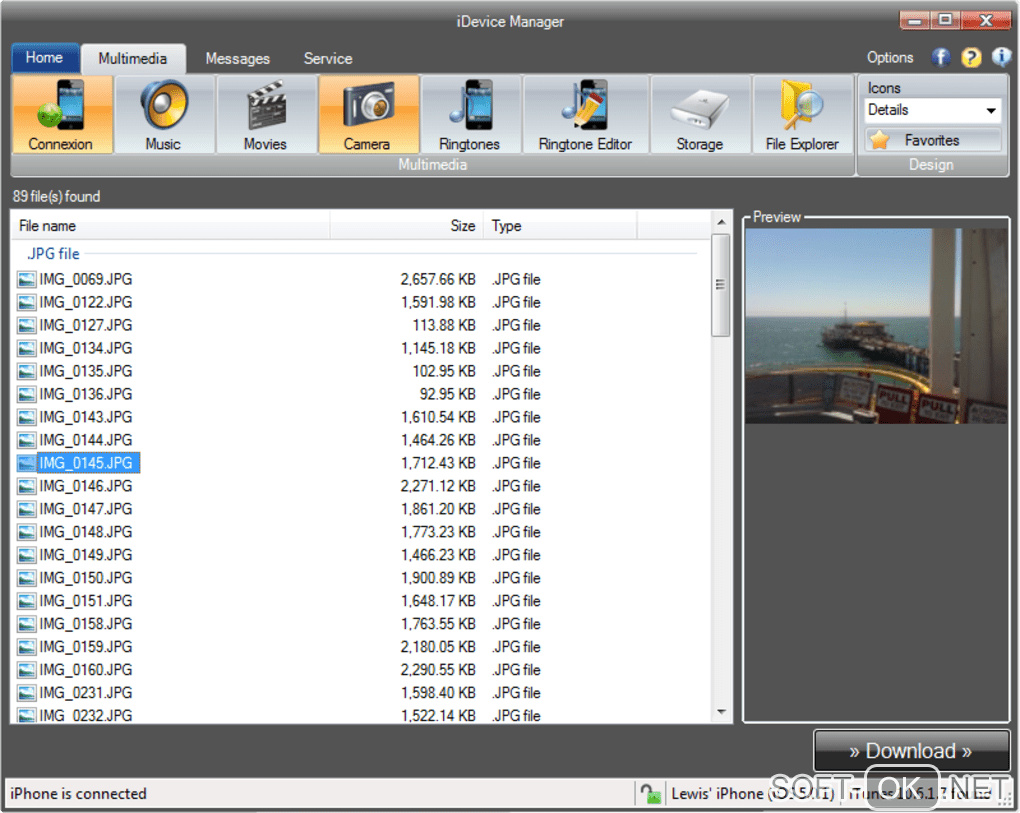Click the image icon beside IMG_0069.JPG
1020x813 pixels.
click(27, 280)
